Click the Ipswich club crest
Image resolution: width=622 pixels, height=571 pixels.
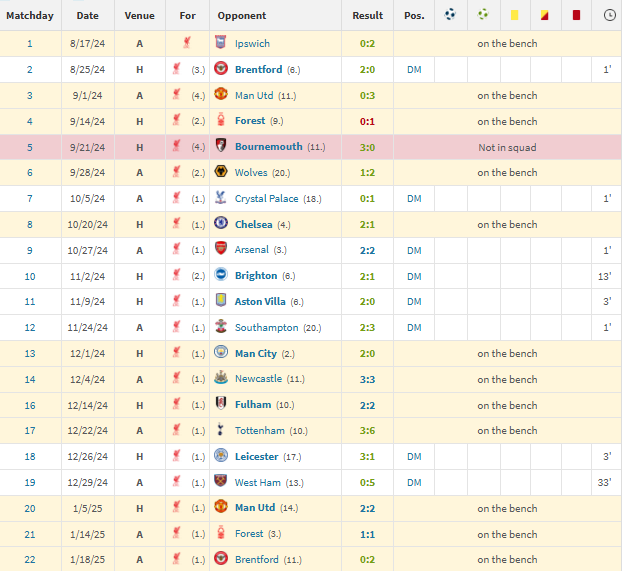click(x=221, y=42)
